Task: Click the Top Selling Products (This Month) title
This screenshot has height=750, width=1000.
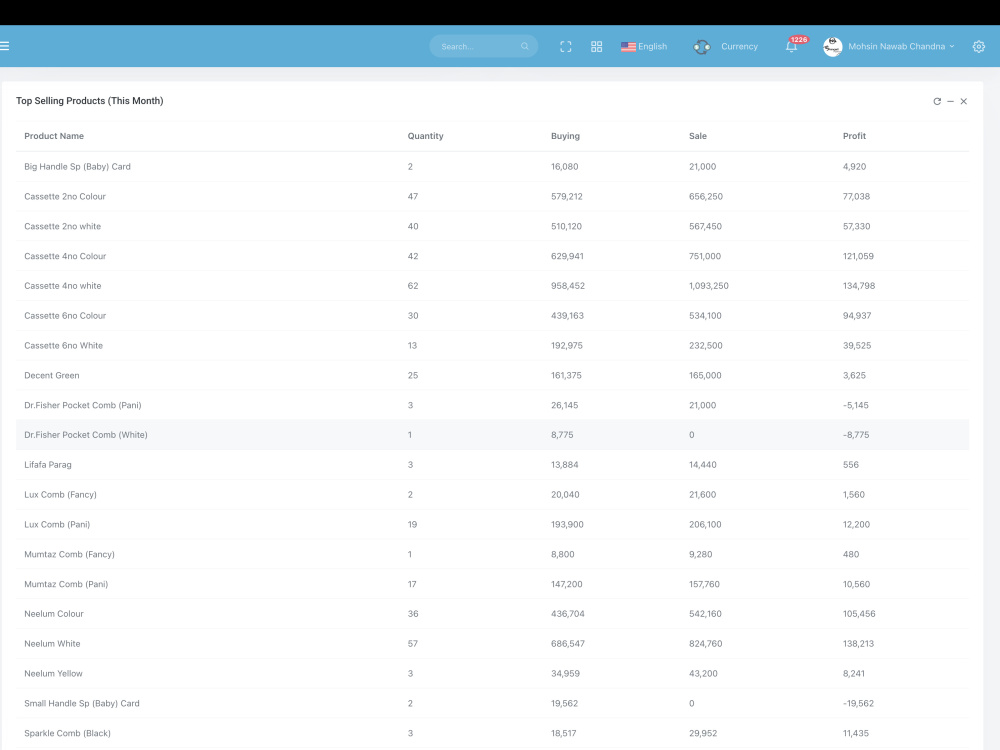Action: pyautogui.click(x=89, y=101)
